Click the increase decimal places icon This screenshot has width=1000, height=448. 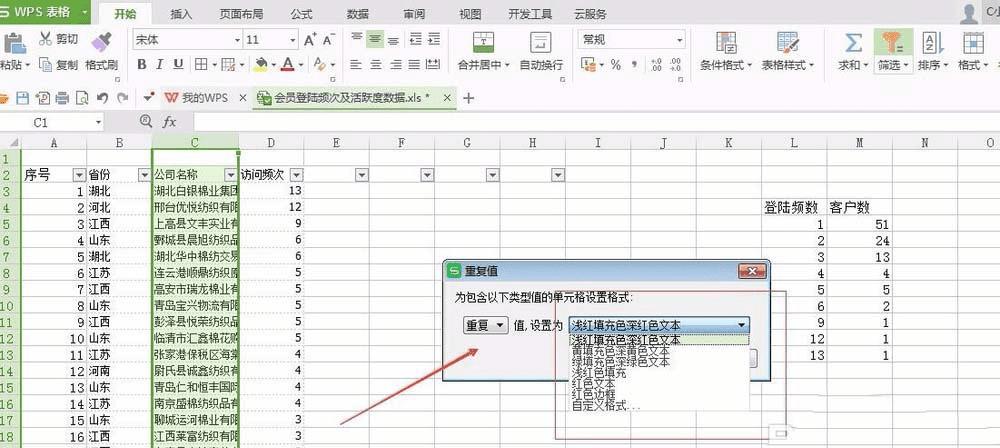(656, 64)
